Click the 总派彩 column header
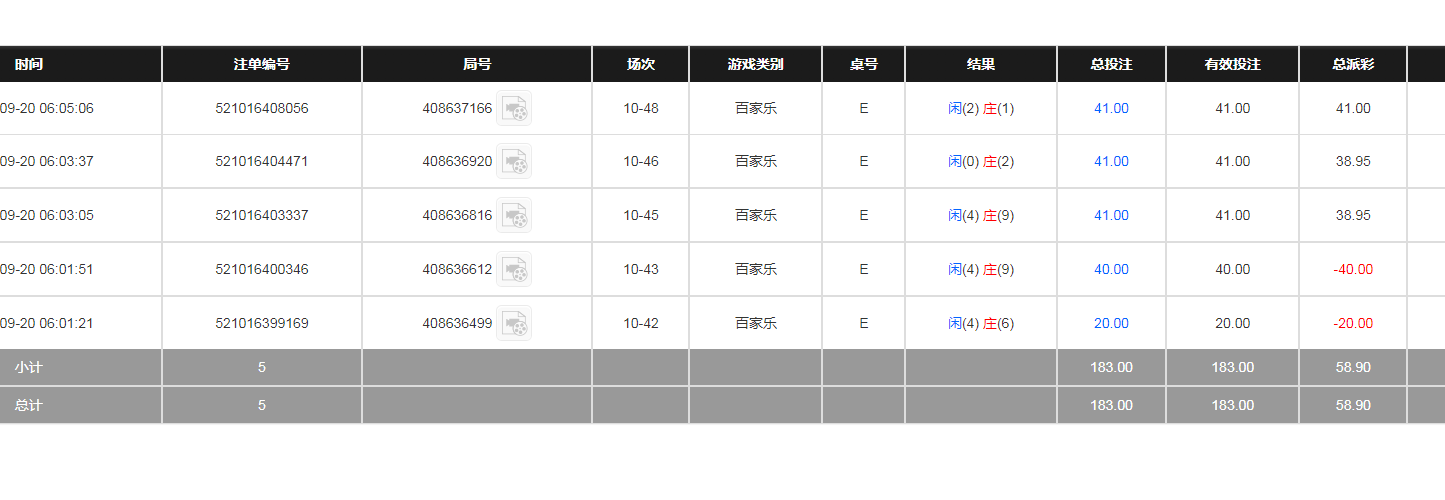This screenshot has height=500, width=1445. coord(1353,64)
